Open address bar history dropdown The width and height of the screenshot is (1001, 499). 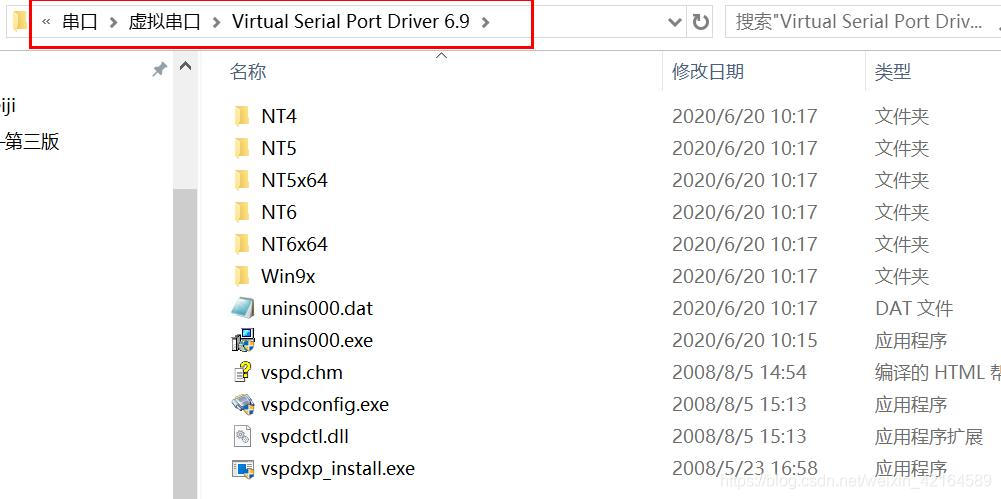(x=674, y=22)
